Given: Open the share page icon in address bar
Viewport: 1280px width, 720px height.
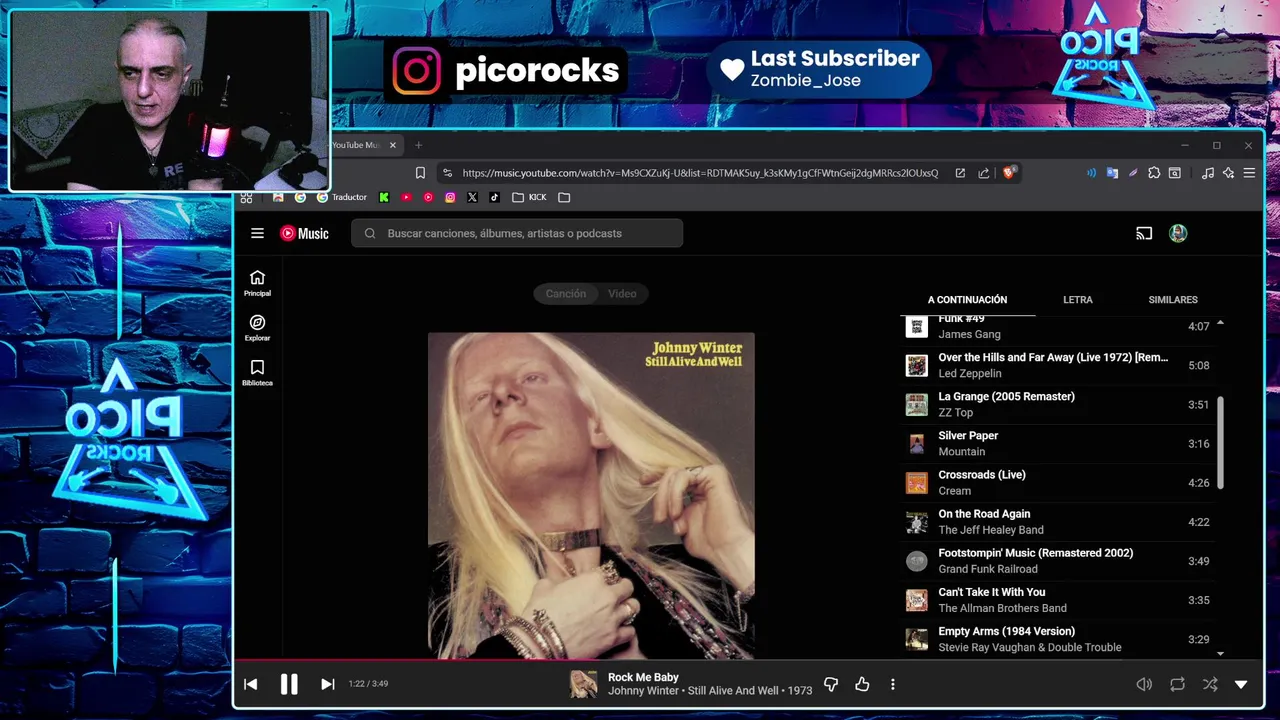Looking at the screenshot, I should click(984, 173).
